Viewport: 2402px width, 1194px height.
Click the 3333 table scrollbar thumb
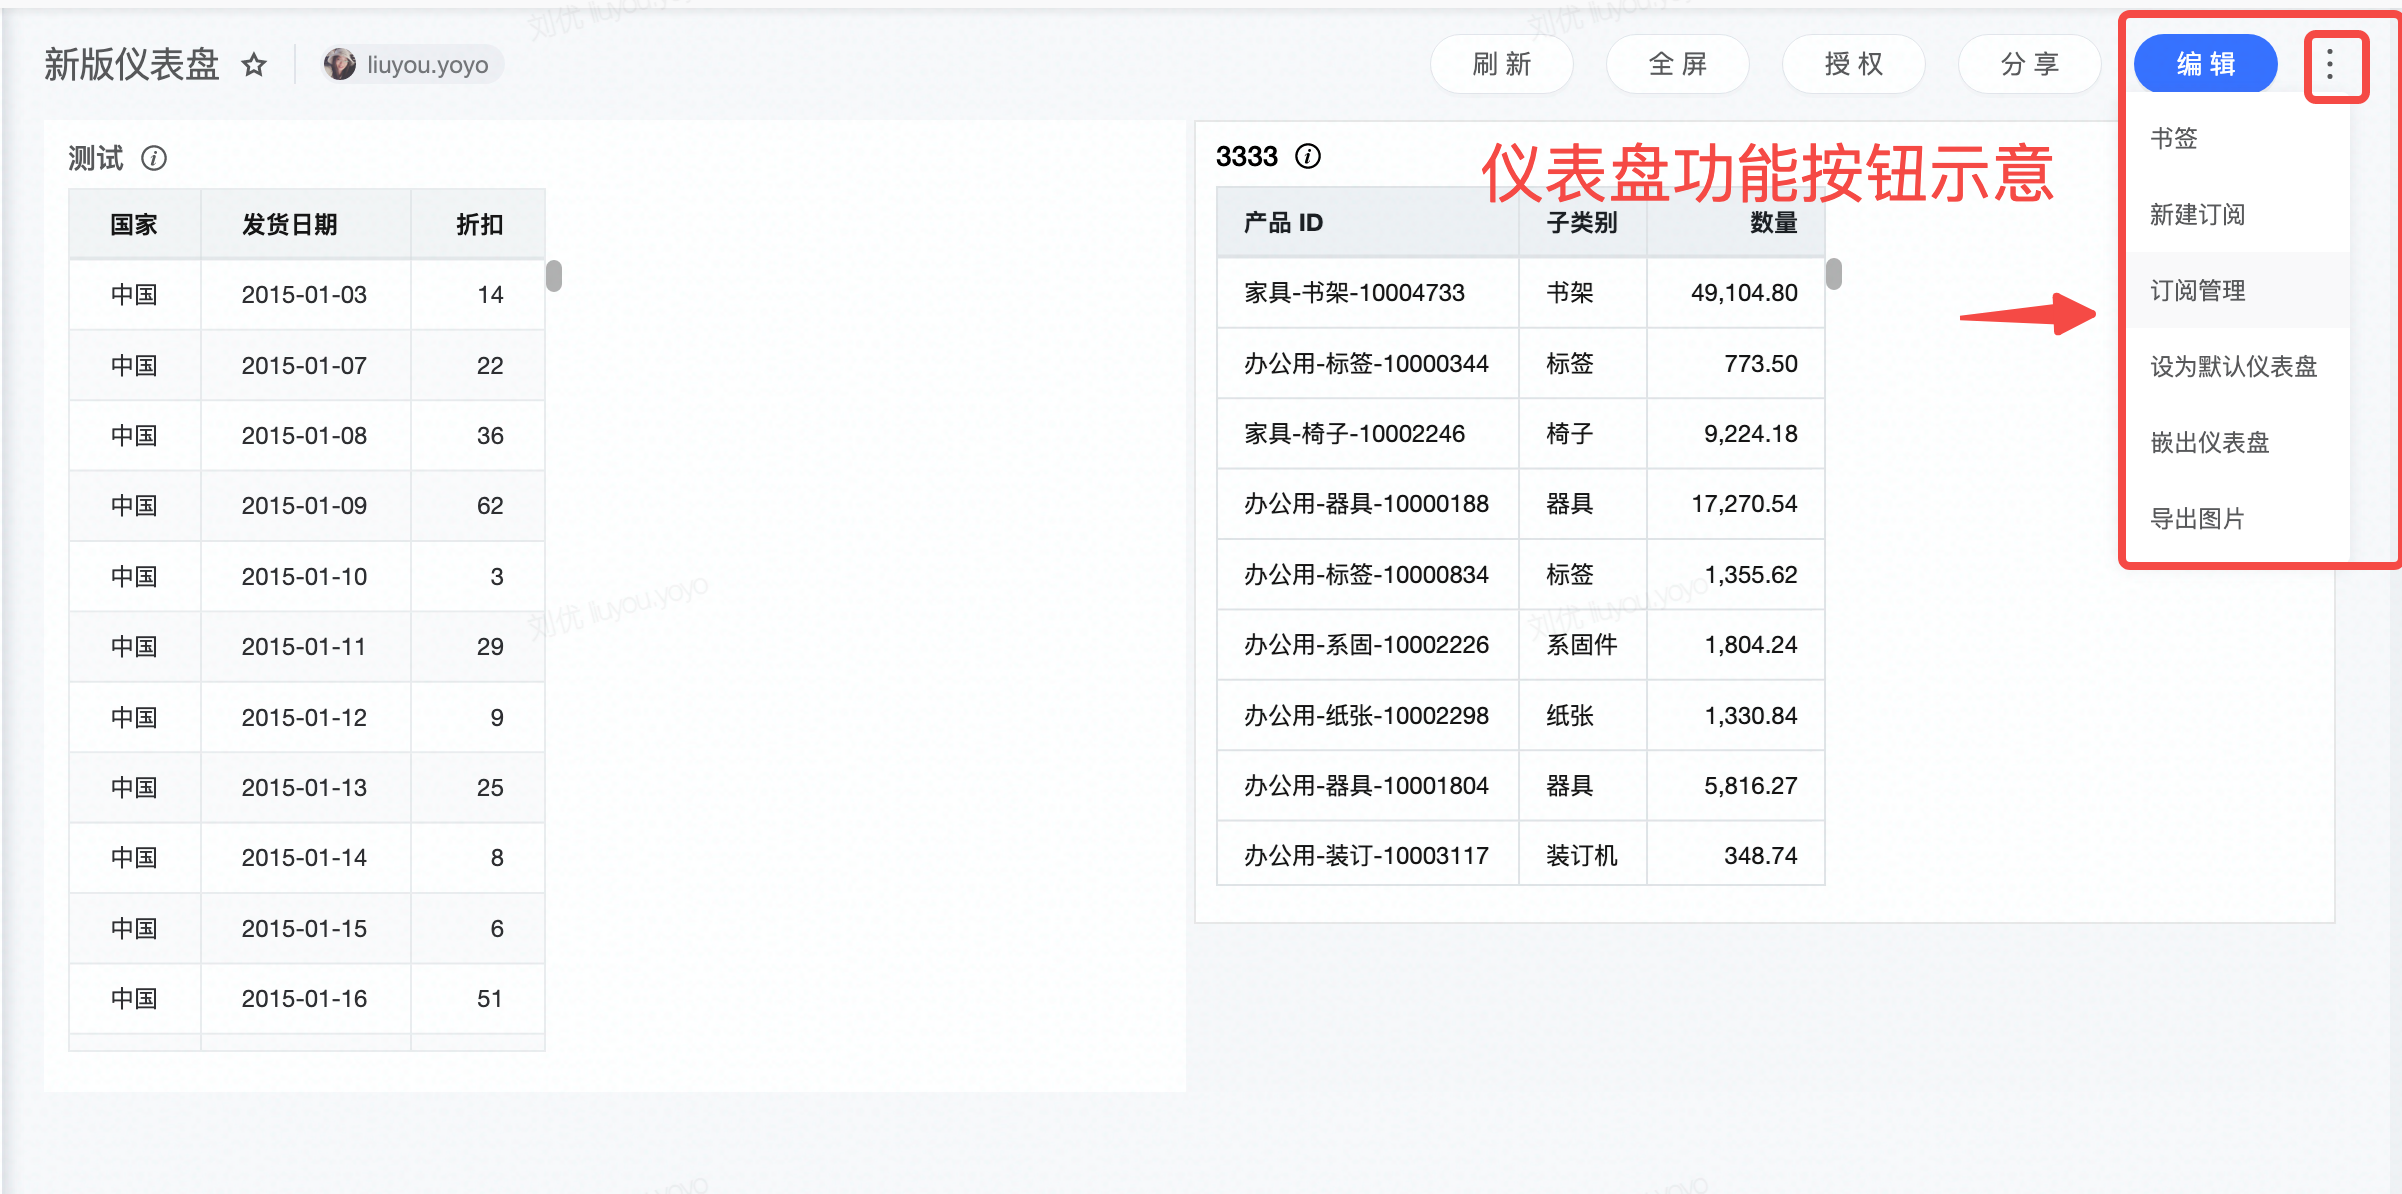coord(1834,273)
